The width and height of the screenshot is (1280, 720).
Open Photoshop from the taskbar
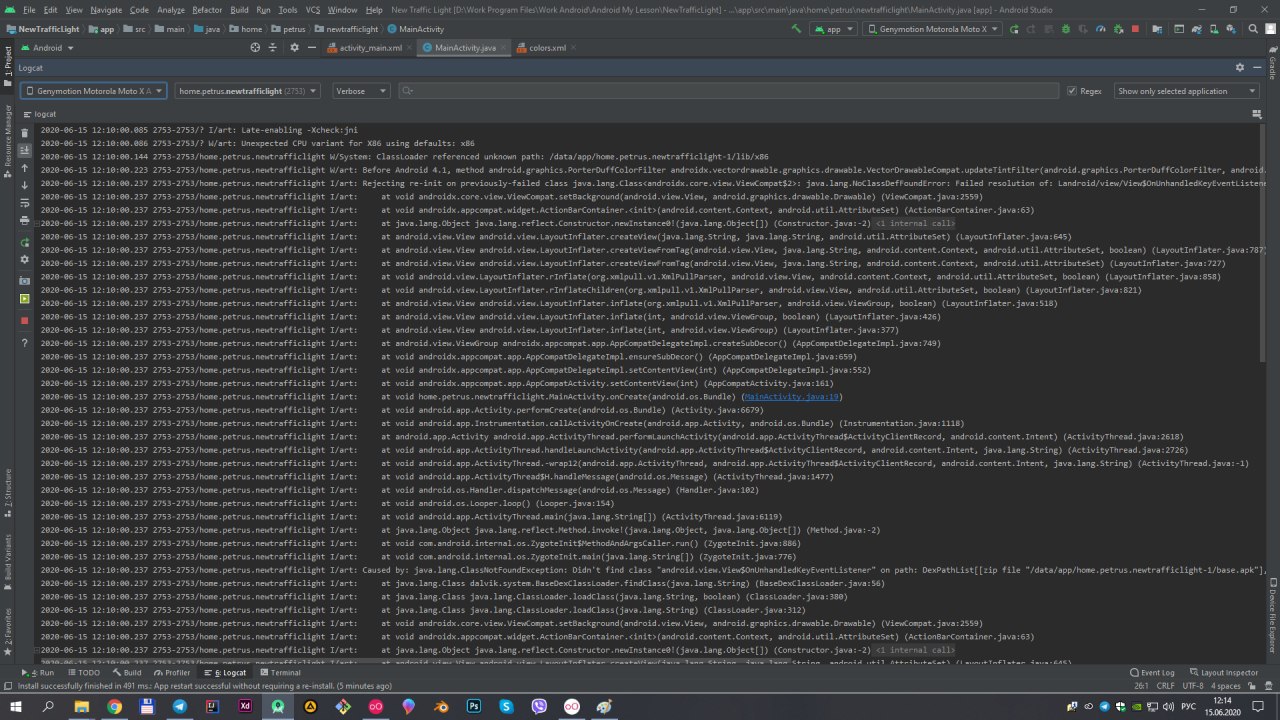tap(473, 707)
